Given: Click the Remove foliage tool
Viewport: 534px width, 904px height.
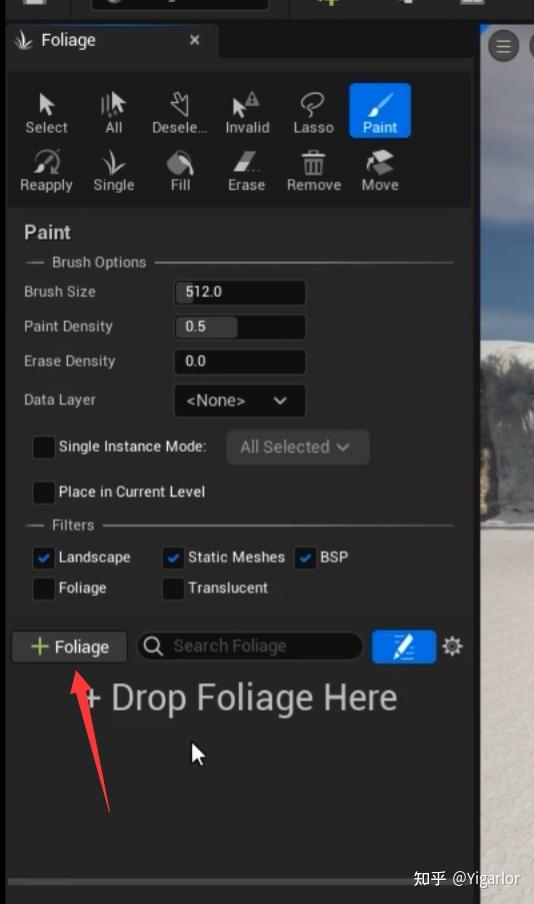Looking at the screenshot, I should pos(314,171).
